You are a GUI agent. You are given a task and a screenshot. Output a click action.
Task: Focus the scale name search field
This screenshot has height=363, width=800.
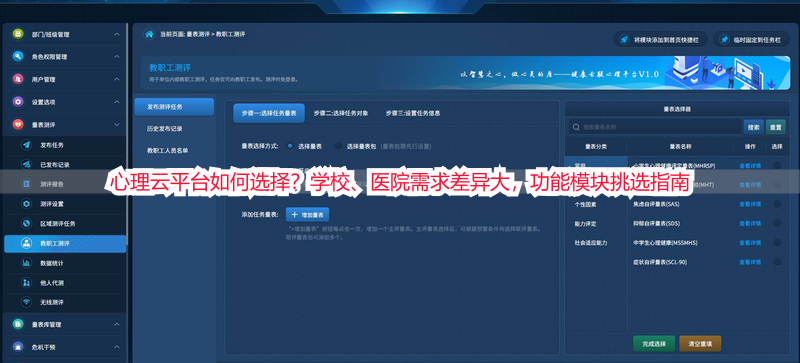coord(655,127)
